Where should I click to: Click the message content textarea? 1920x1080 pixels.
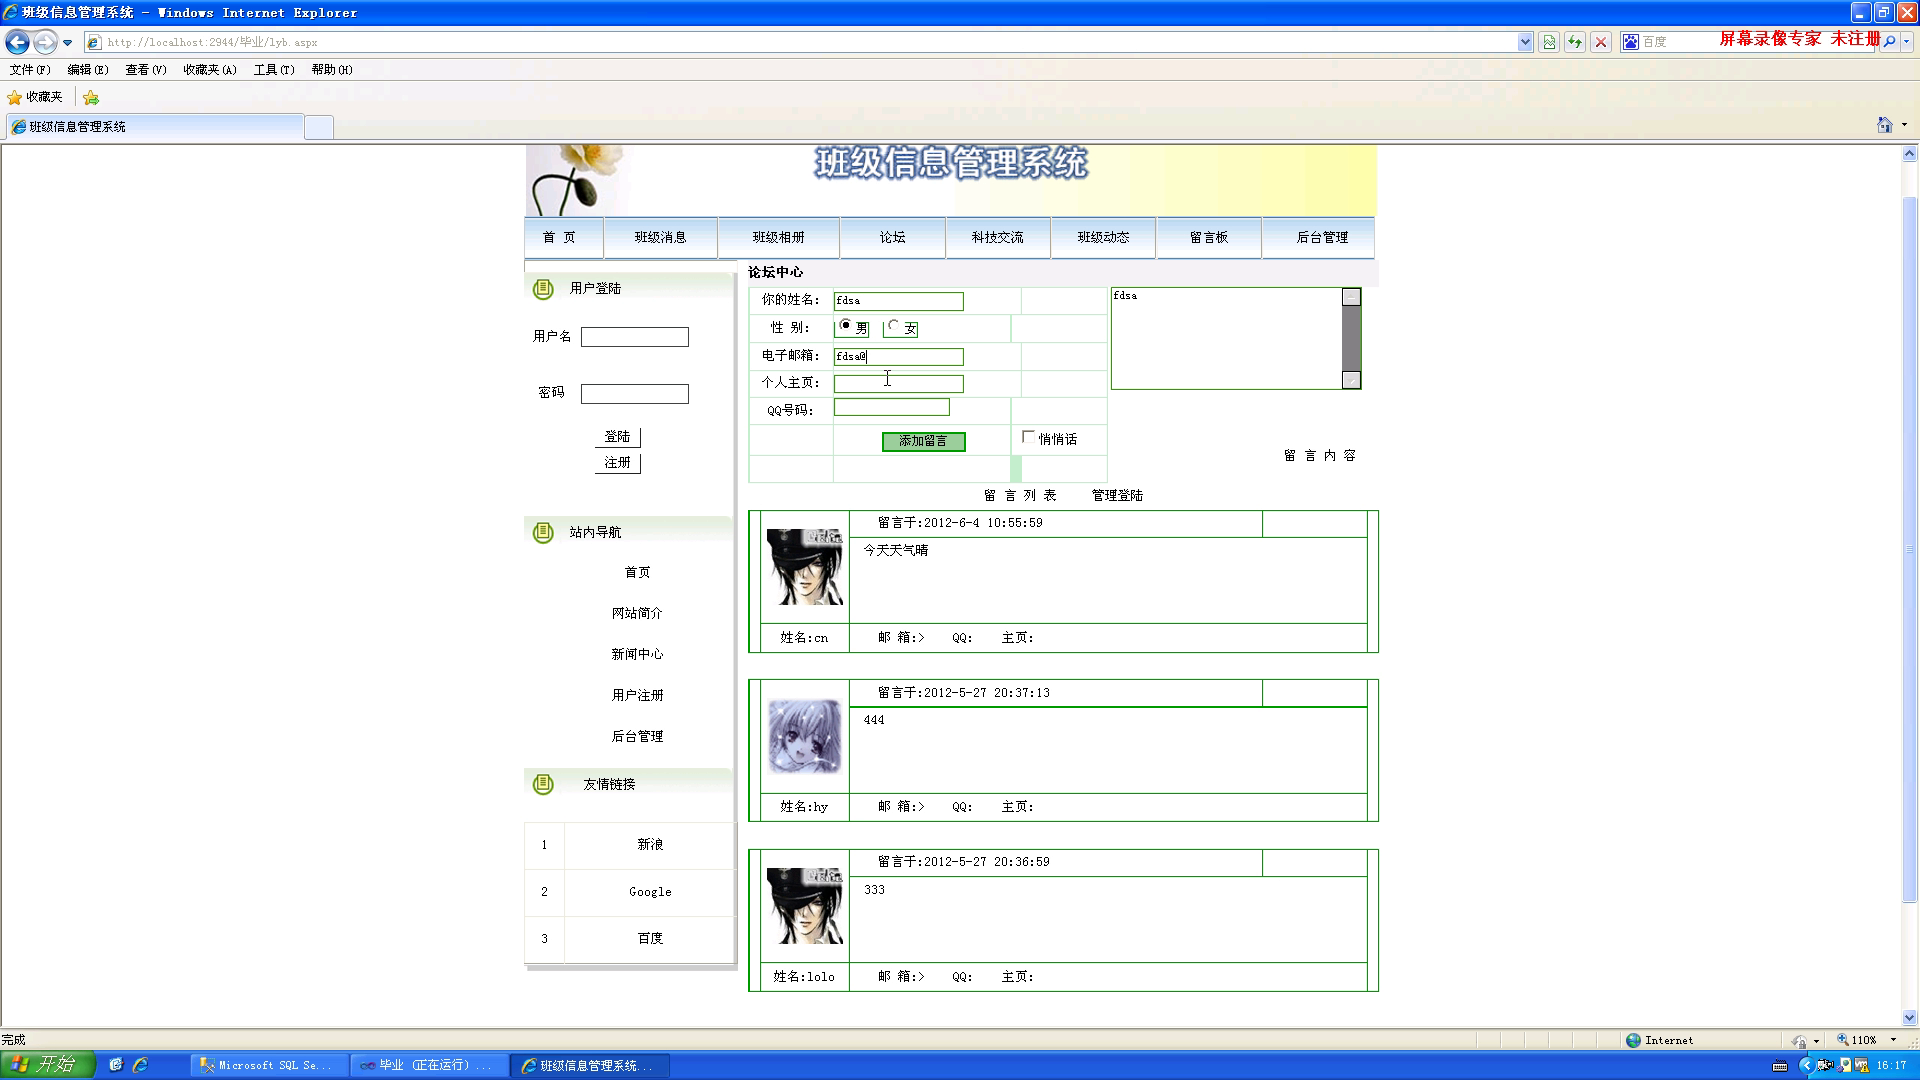point(1226,338)
